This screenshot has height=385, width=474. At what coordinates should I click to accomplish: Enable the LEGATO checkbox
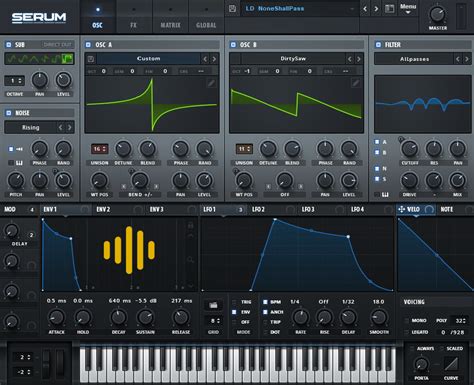[x=406, y=332]
